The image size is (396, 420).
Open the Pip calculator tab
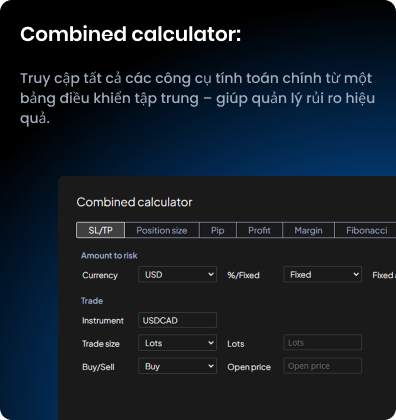[x=218, y=230]
